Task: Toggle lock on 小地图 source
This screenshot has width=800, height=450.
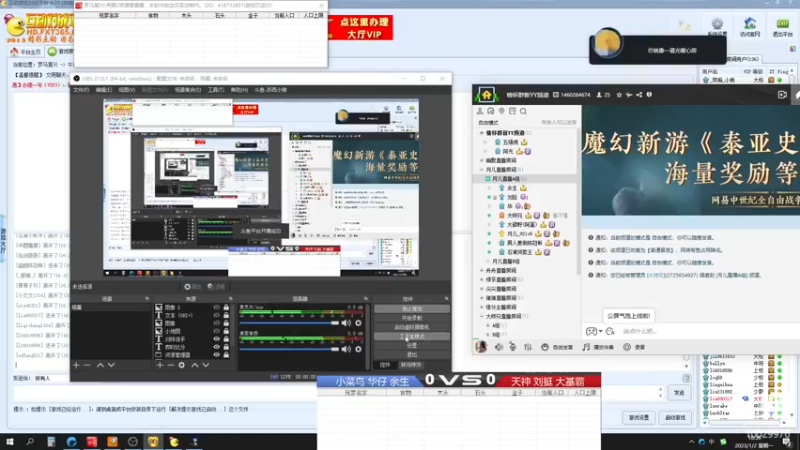Action: coord(226,331)
